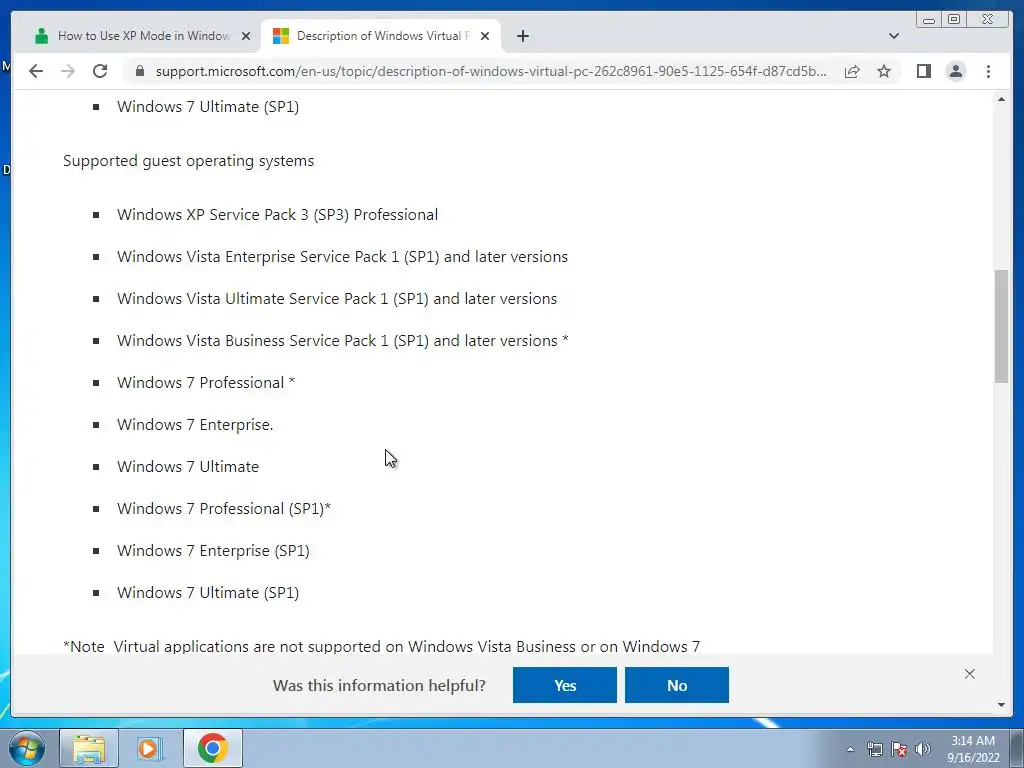
Task: Click the vertical scrollbar thumb
Action: pyautogui.click(x=1001, y=325)
